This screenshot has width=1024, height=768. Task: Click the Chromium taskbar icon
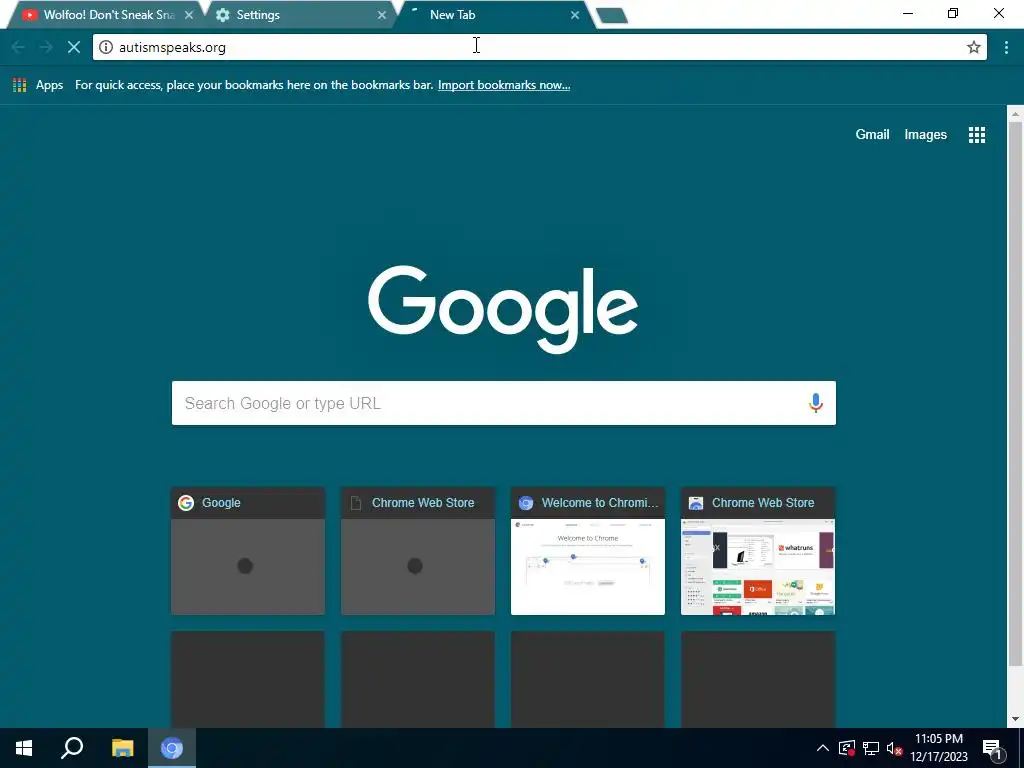coord(172,748)
